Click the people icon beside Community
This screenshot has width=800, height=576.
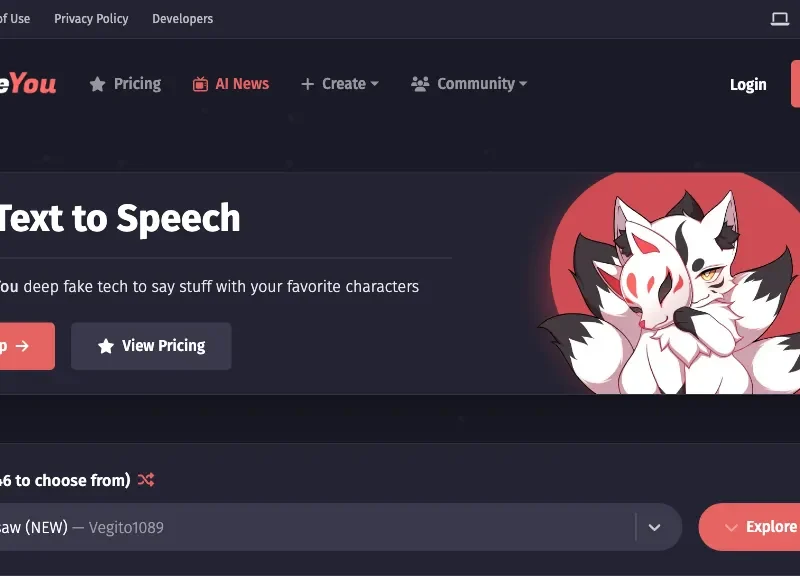pos(420,84)
